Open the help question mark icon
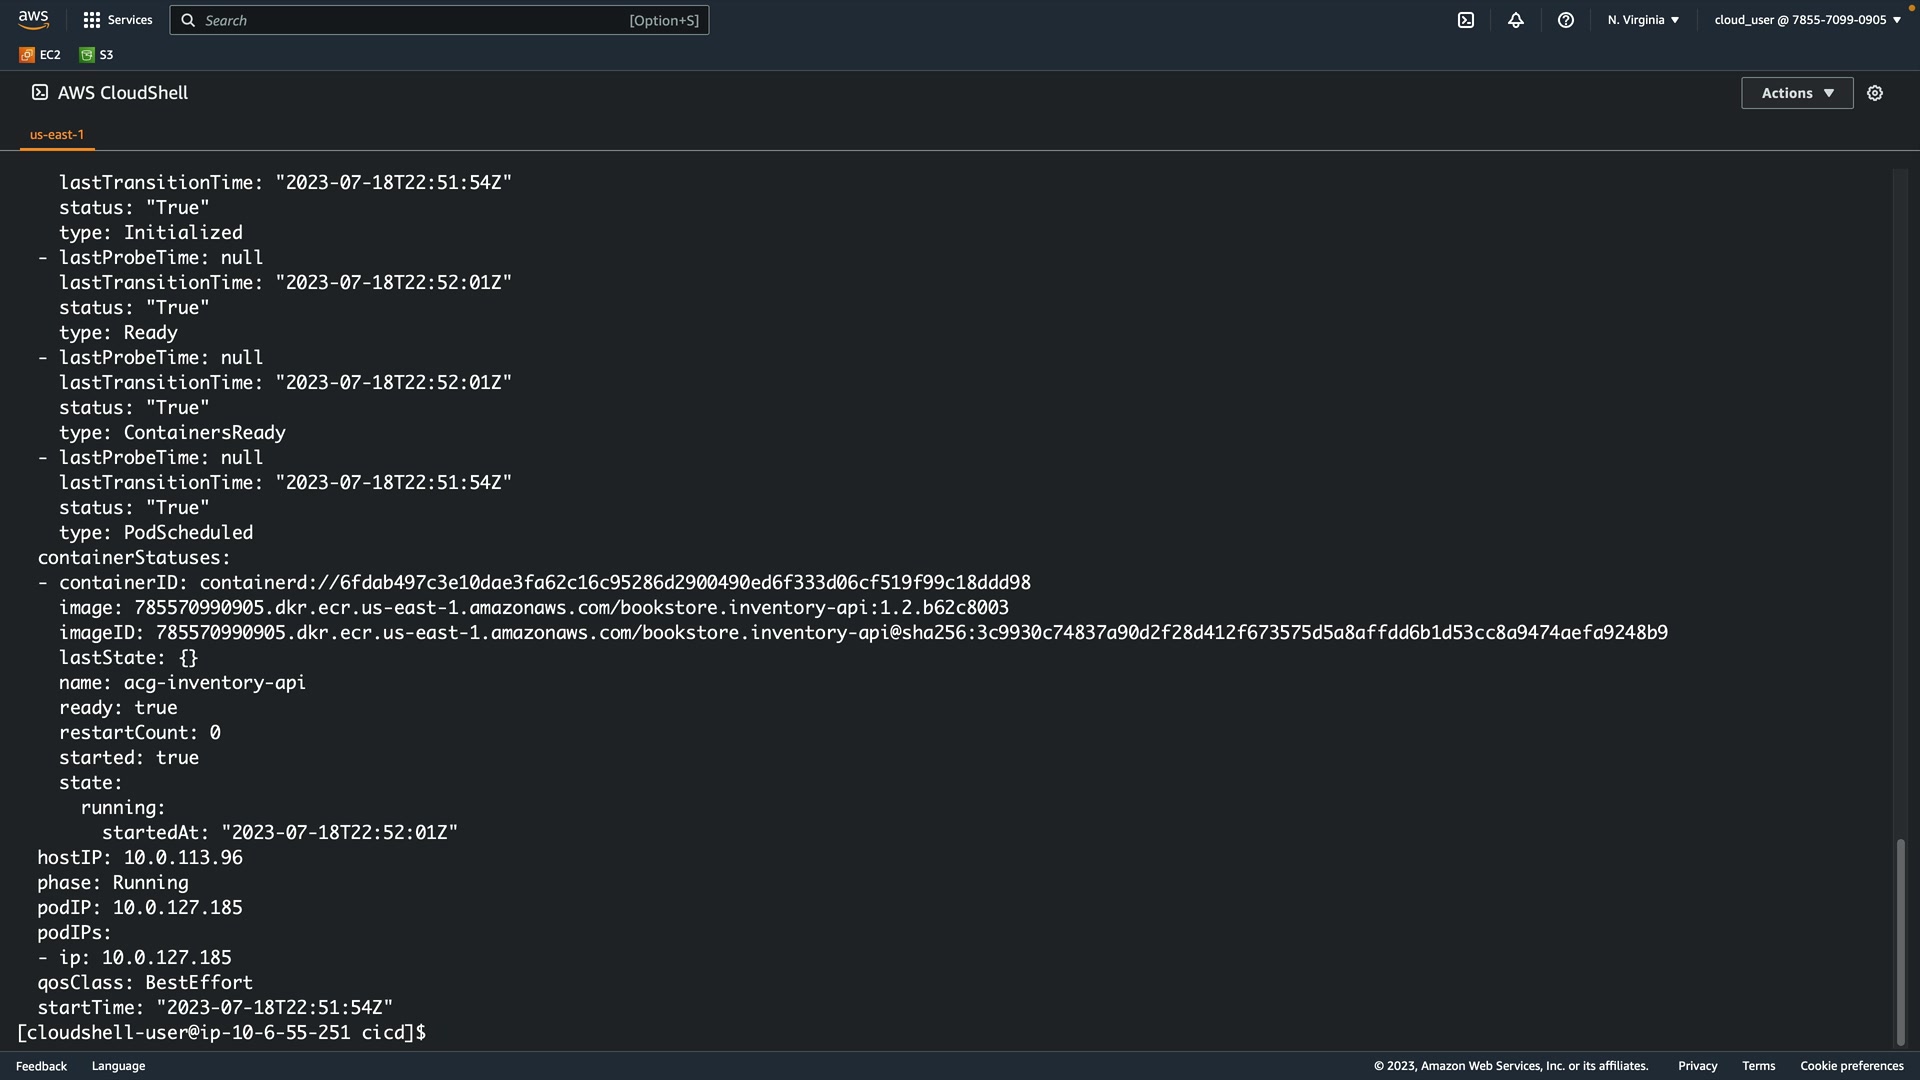 pos(1566,20)
